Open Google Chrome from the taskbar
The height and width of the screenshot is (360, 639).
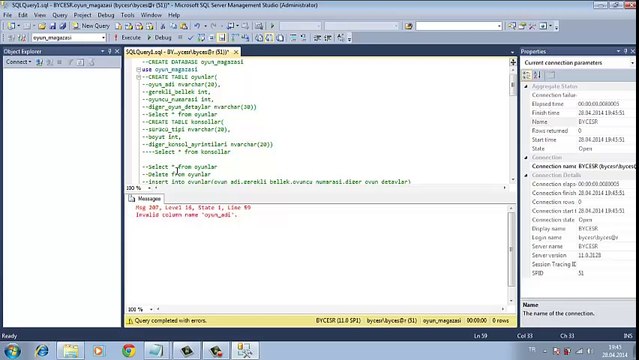pos(129,351)
